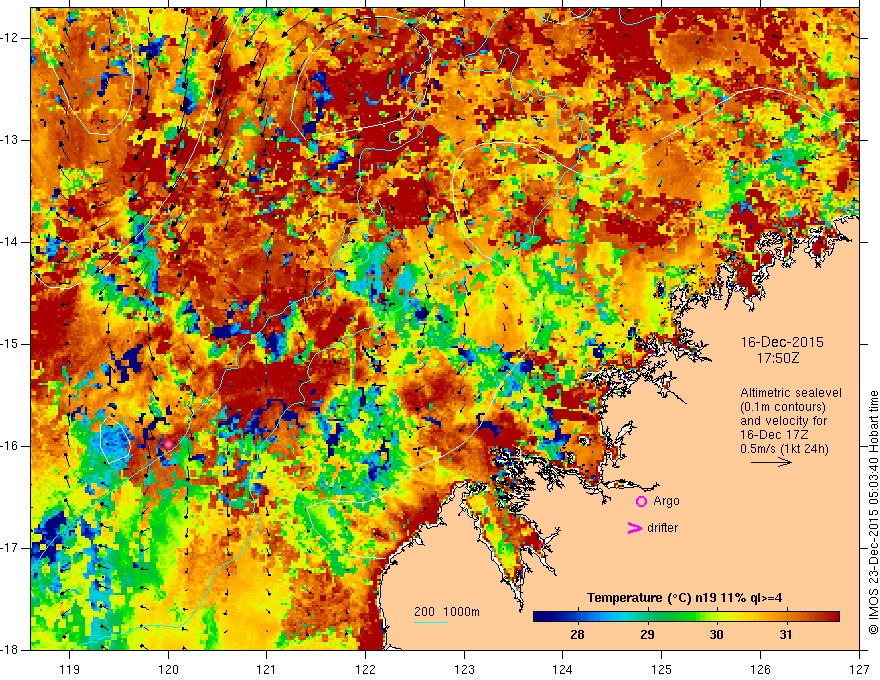Click the color bar label '30'
Viewport: 880px width, 680px height.
tap(716, 635)
